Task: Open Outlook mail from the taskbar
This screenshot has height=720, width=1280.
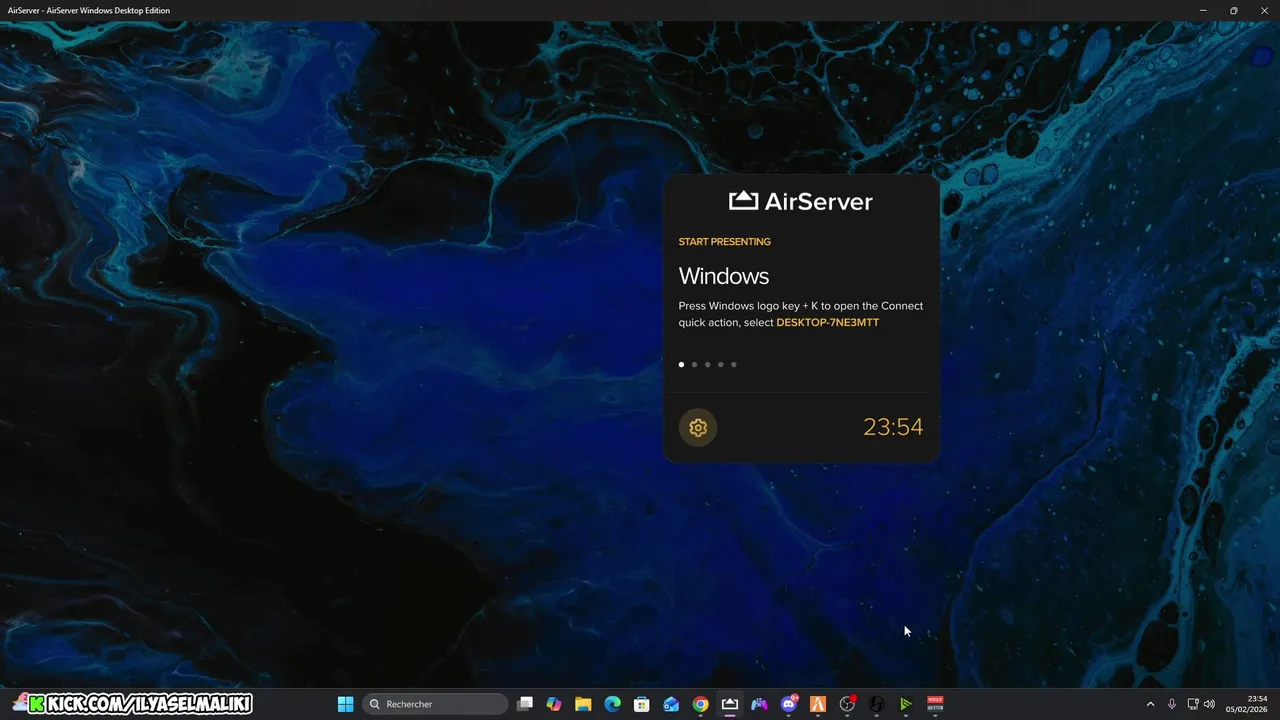Action: click(671, 704)
